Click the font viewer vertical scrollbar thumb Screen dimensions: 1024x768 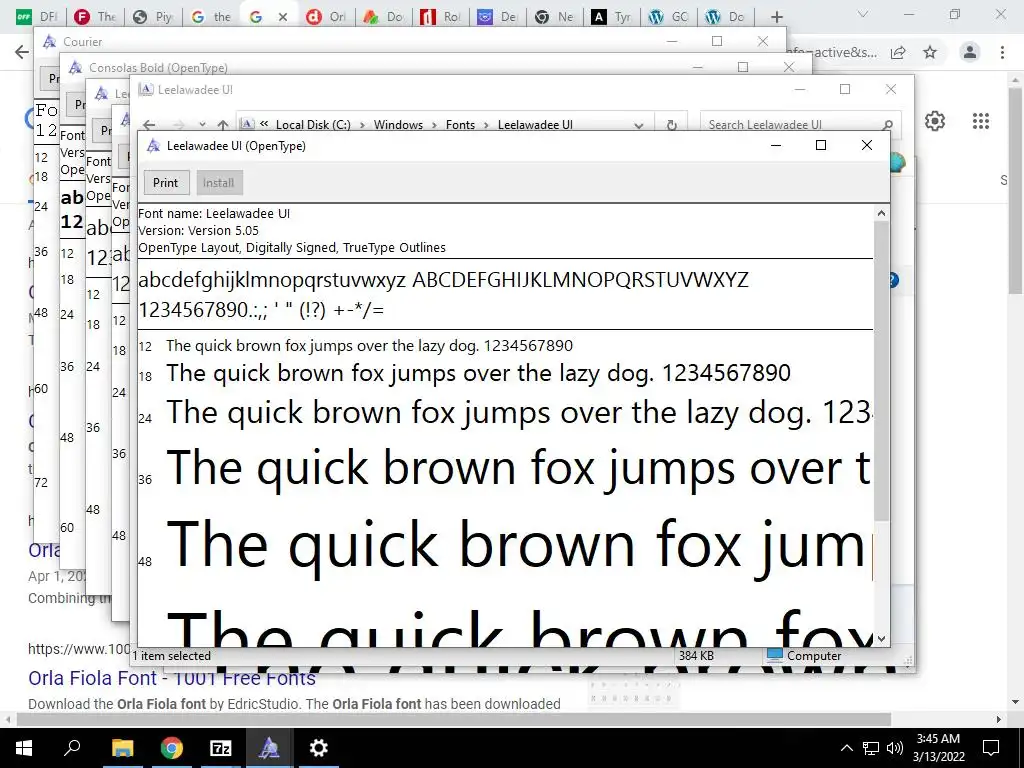coord(882,370)
